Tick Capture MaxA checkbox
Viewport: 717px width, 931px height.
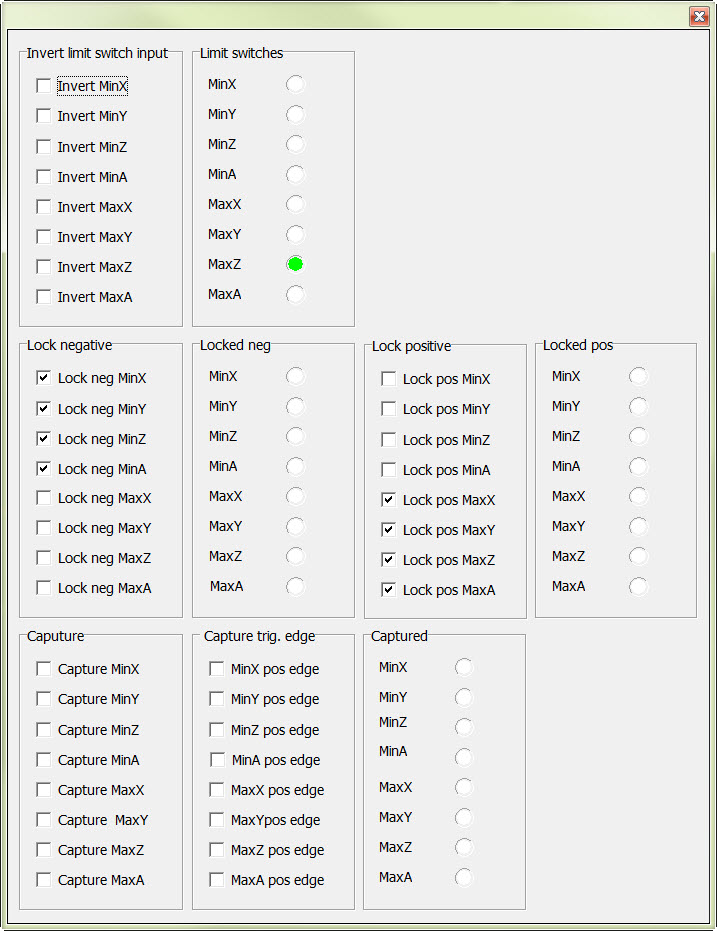[44, 879]
